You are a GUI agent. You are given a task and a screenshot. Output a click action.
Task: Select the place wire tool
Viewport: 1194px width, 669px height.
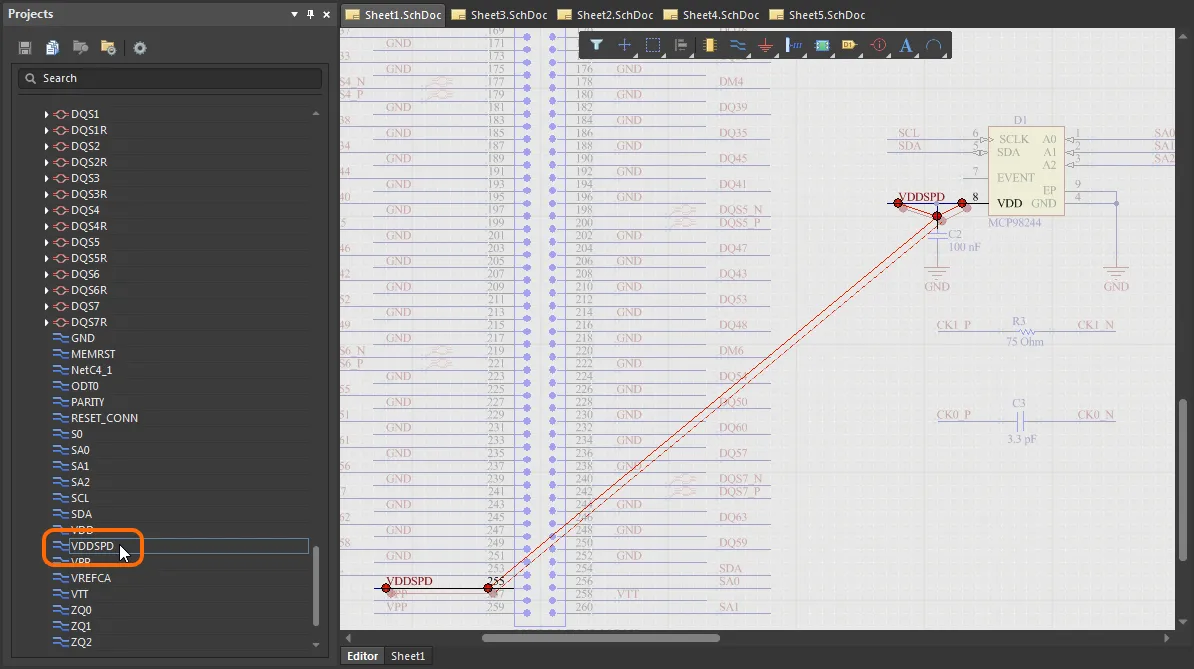point(737,45)
